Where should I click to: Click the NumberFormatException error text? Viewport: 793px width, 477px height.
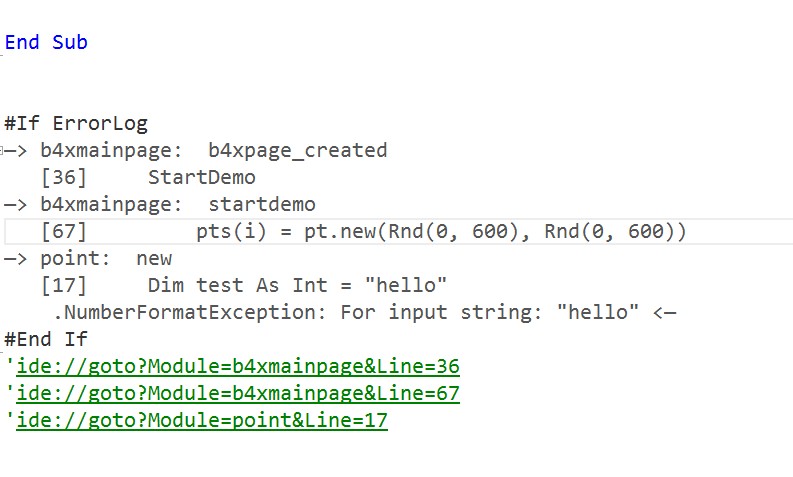pos(190,312)
